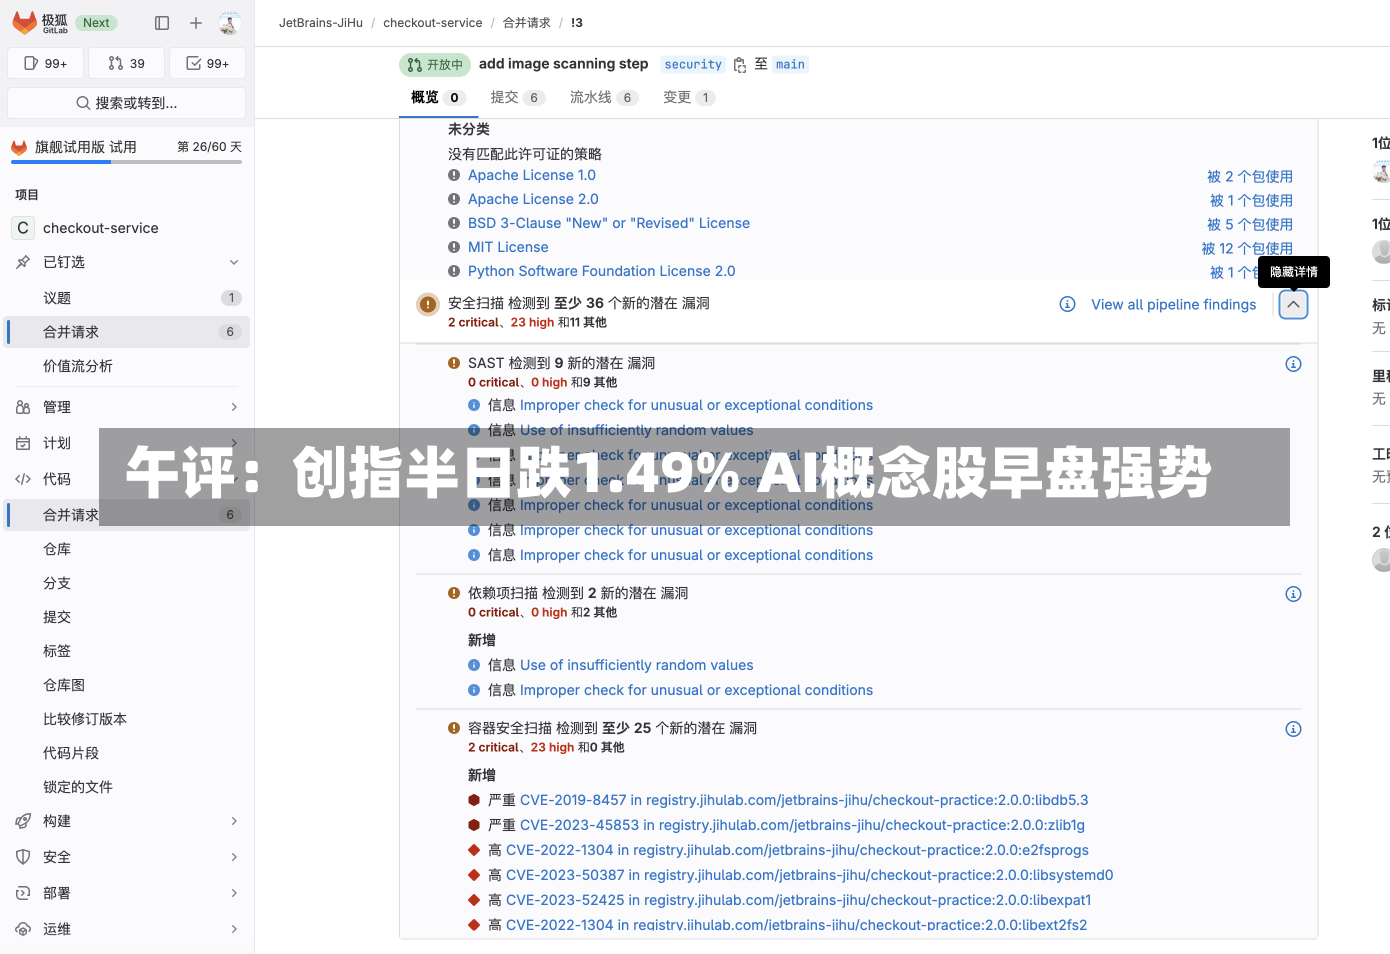Open Locked files item
This screenshot has height=954, width=1390.
pos(126,787)
